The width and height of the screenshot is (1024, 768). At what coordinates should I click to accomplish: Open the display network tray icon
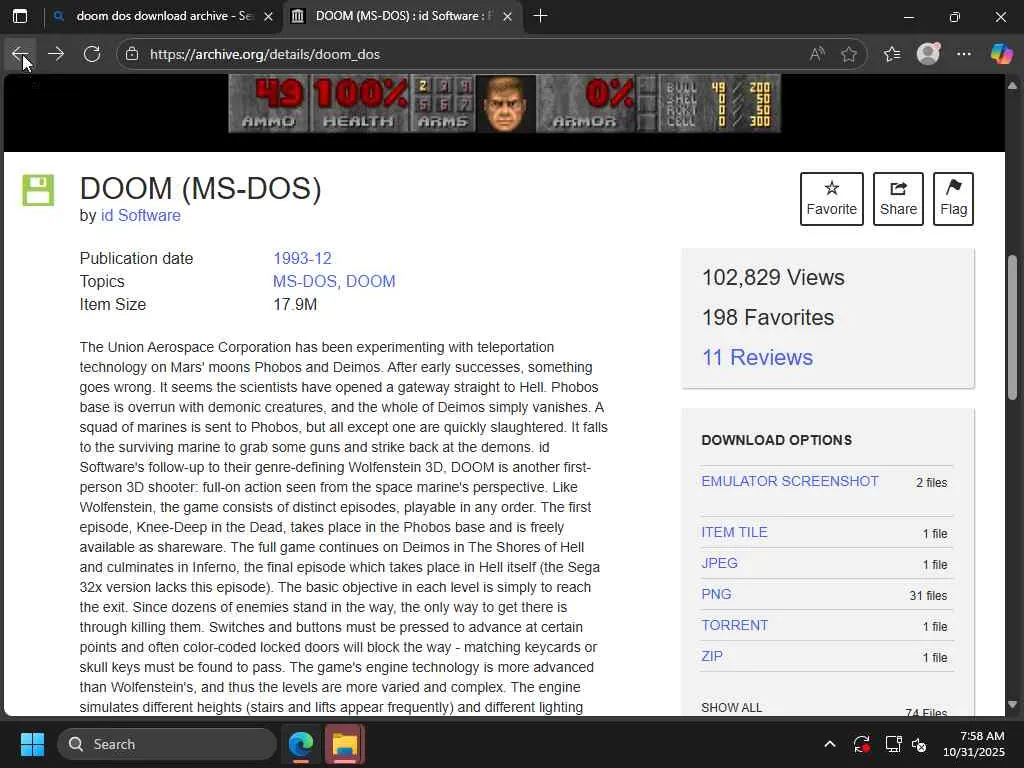click(x=892, y=744)
